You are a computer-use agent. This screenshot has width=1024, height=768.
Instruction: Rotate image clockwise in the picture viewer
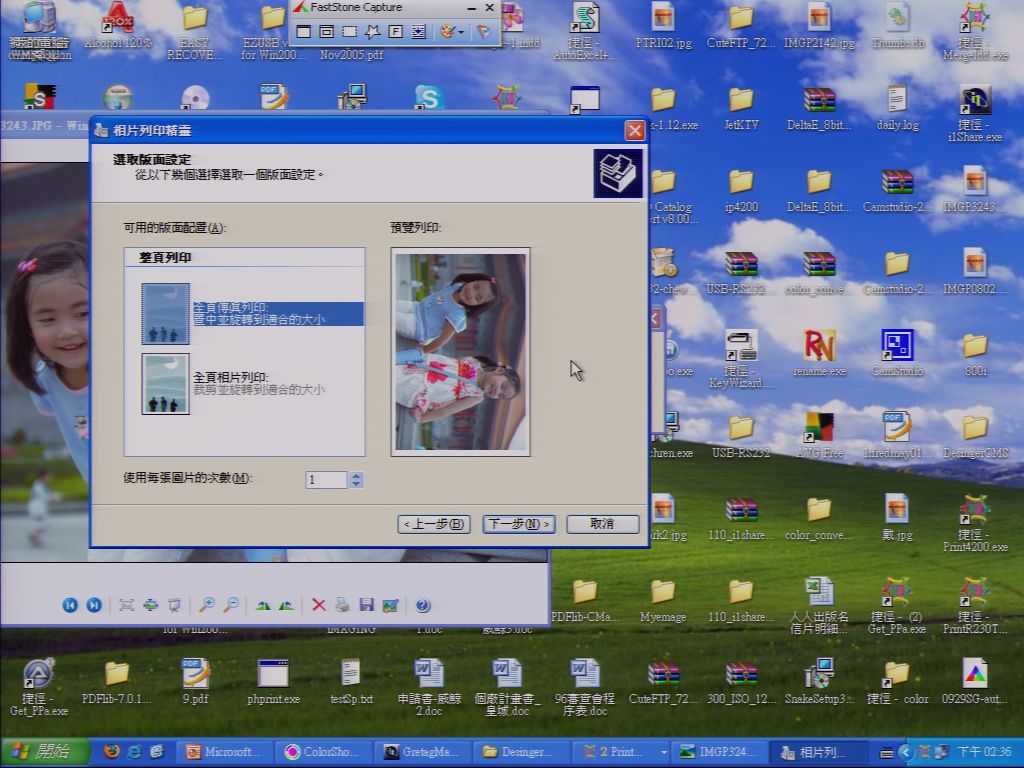(263, 605)
